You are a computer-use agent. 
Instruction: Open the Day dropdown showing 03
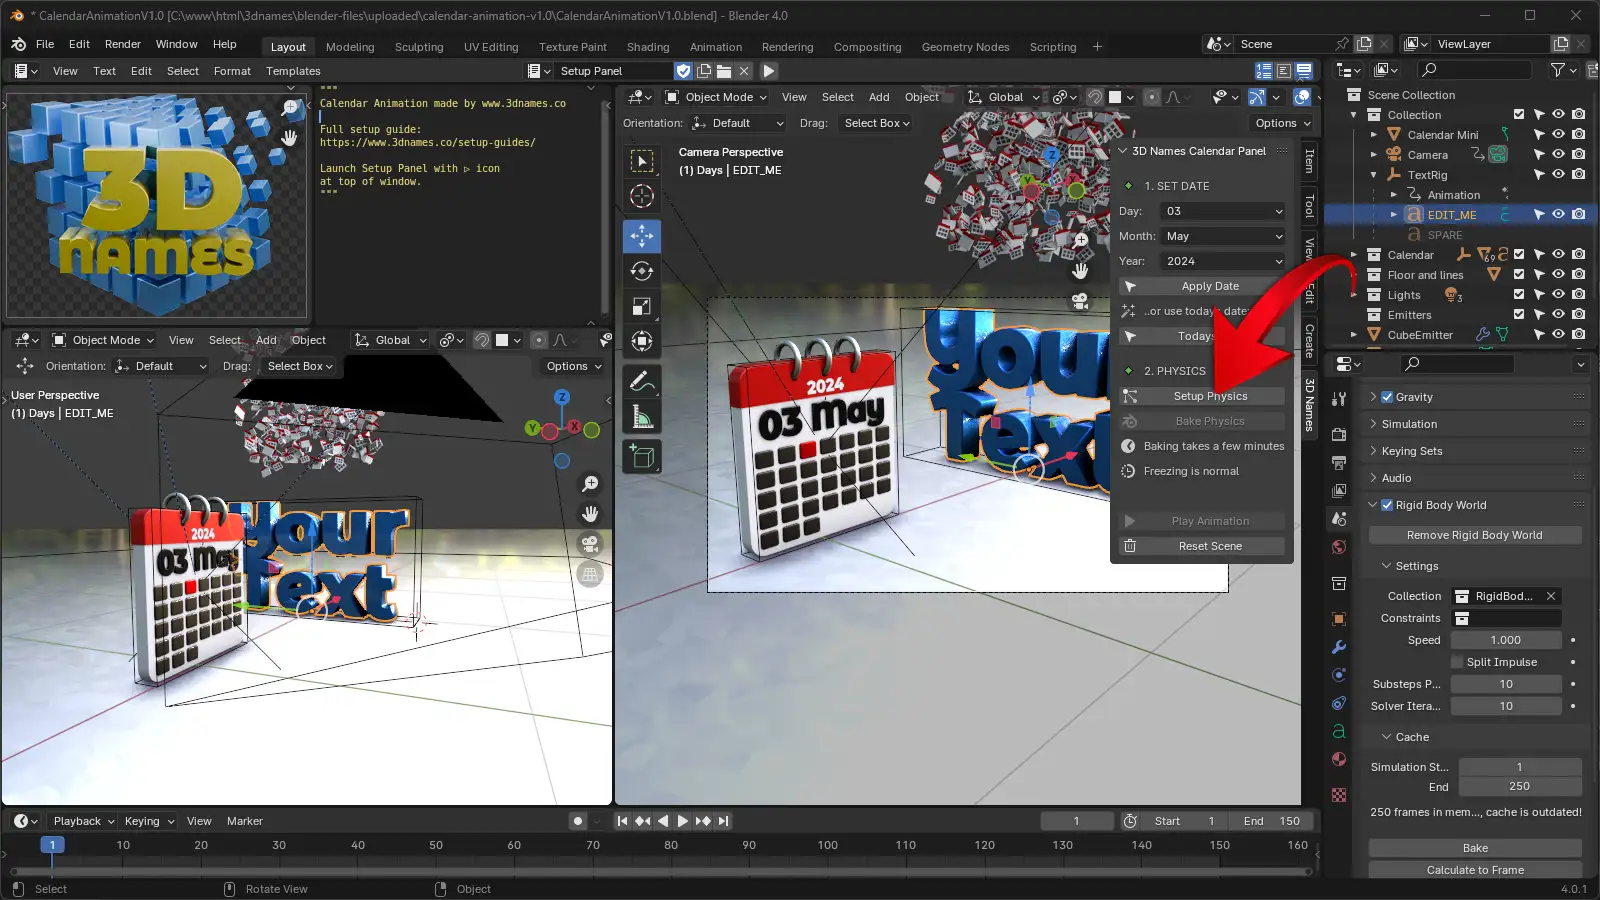click(1222, 211)
